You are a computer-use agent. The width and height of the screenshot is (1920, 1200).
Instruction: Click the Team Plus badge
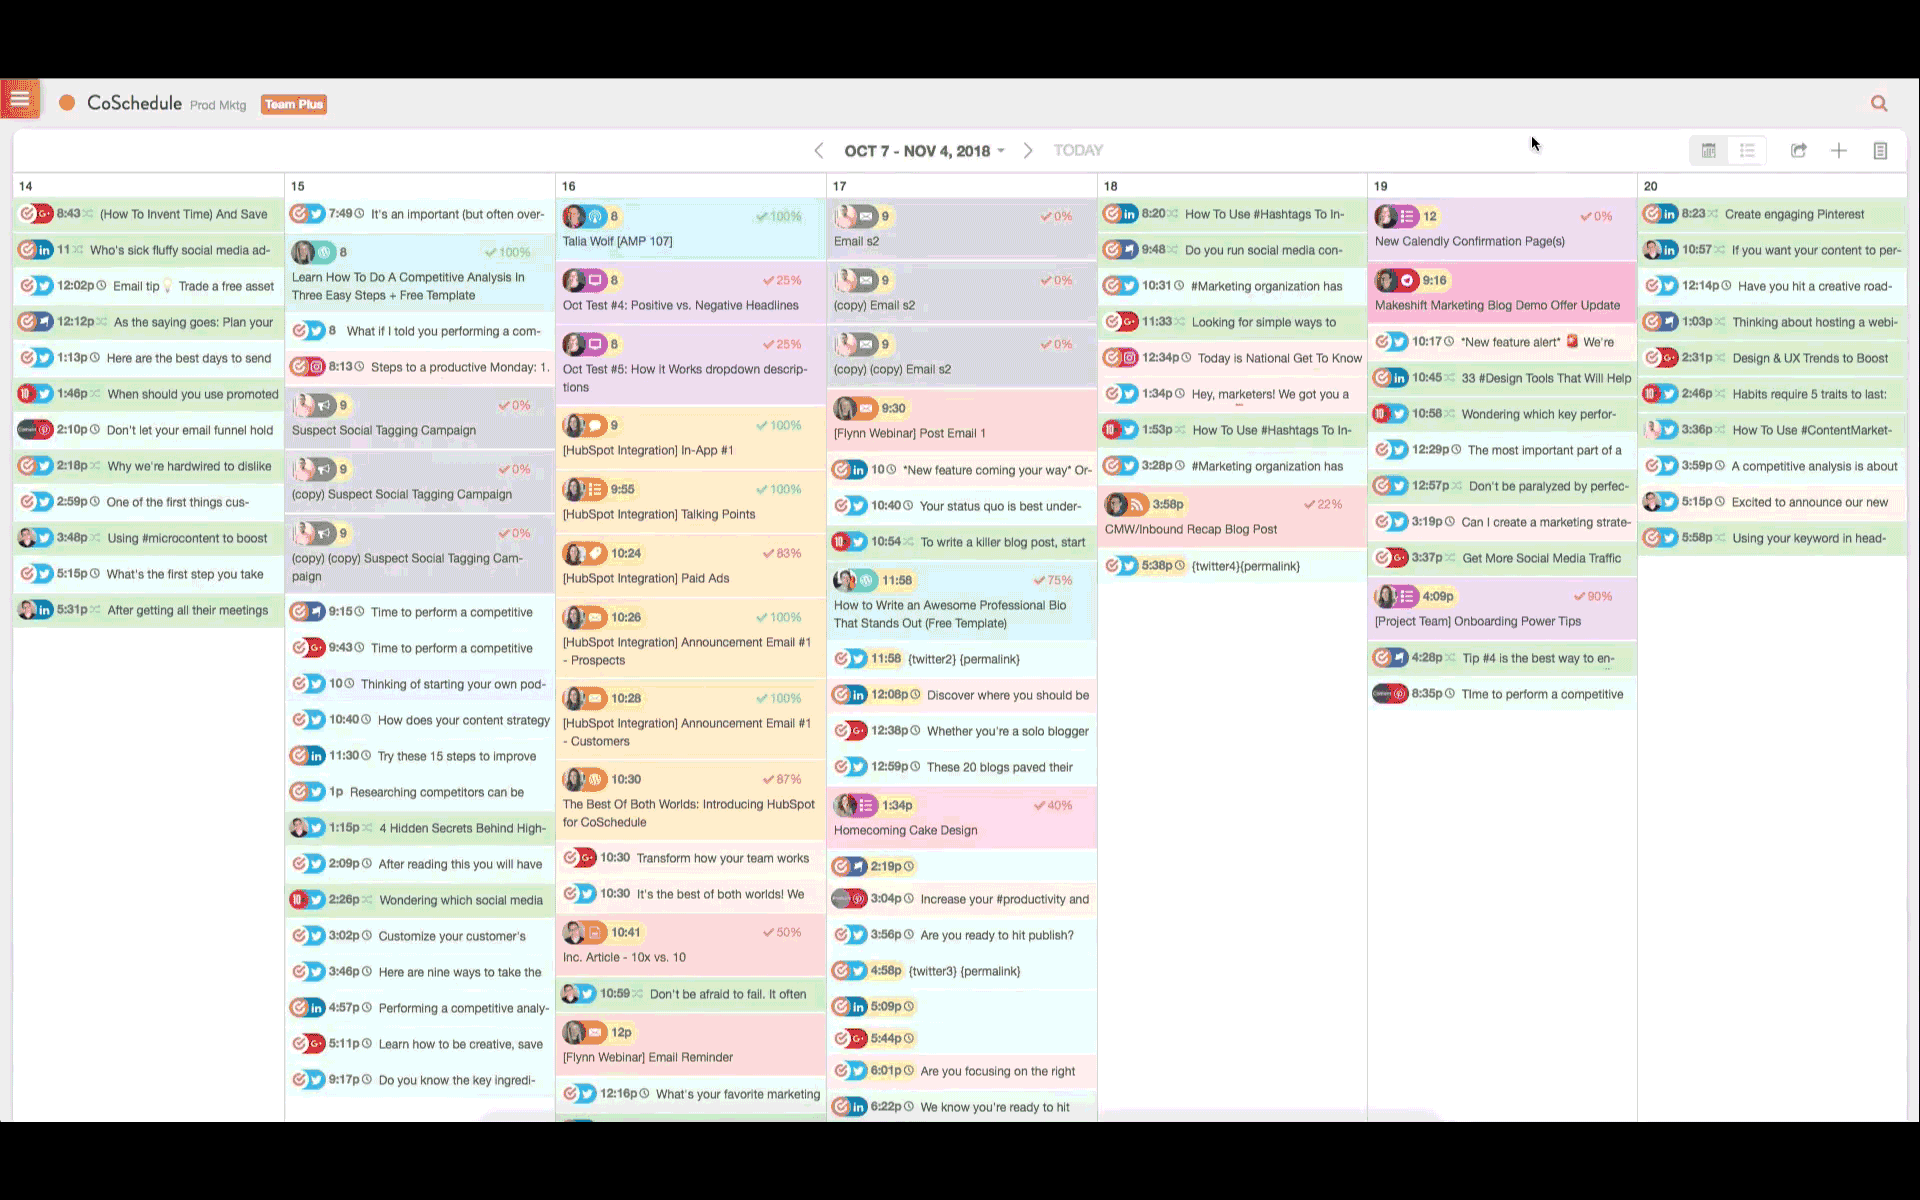point(294,104)
